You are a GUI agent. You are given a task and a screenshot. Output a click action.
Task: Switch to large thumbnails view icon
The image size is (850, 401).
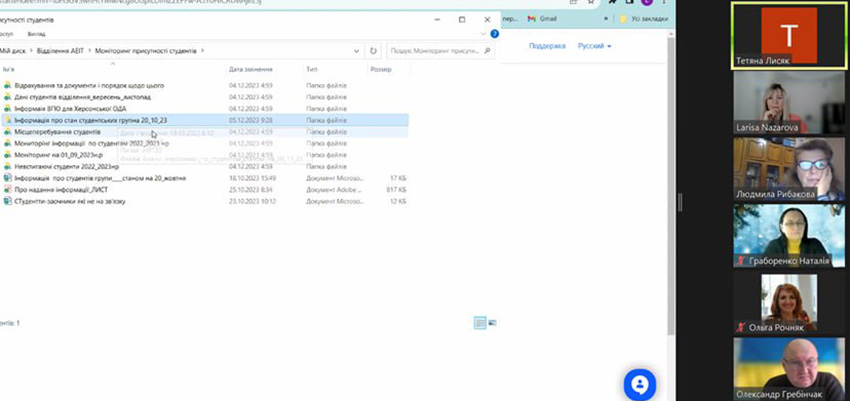(x=492, y=322)
